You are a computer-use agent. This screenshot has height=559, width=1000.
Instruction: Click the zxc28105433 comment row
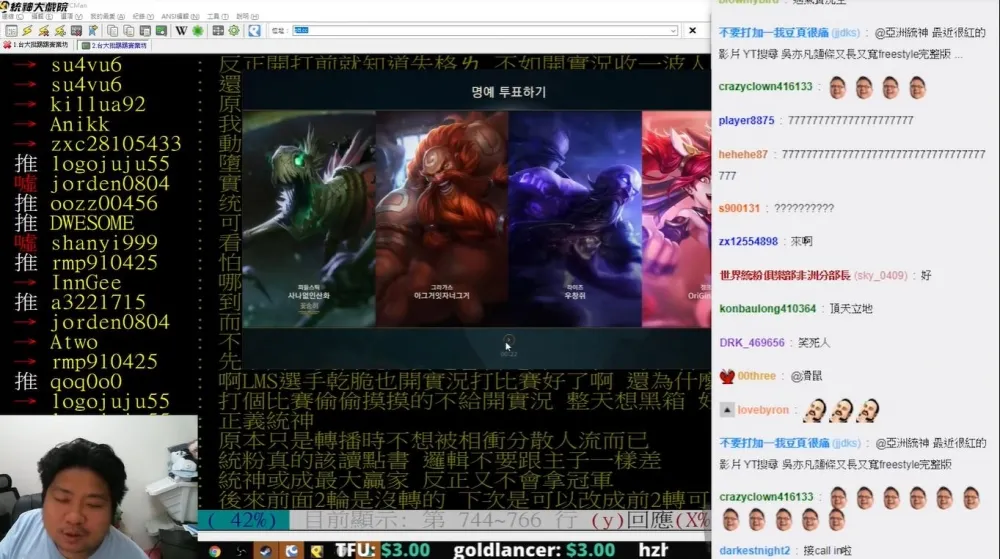[x=355, y=143]
